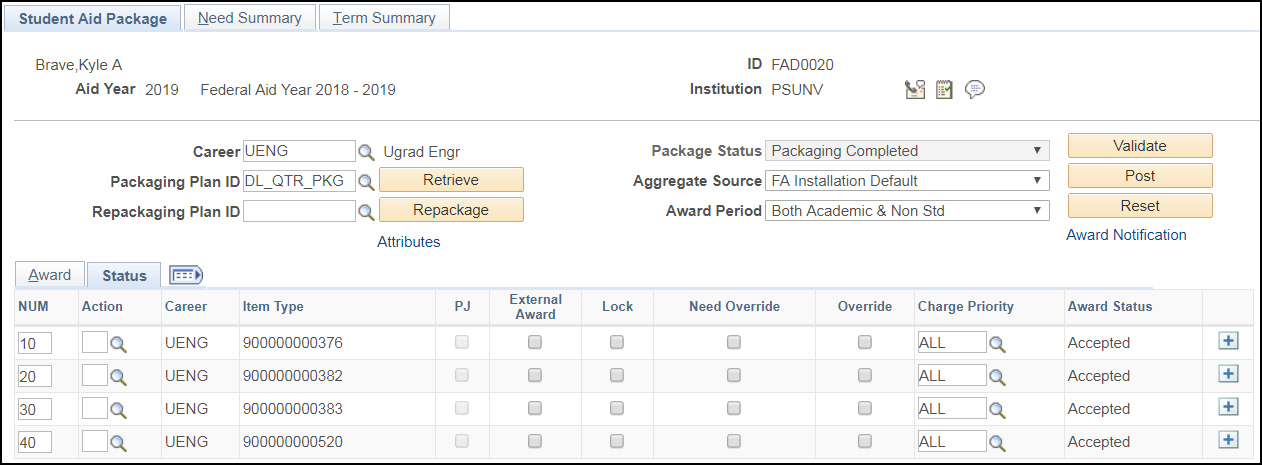Click the Validate button

point(1140,146)
